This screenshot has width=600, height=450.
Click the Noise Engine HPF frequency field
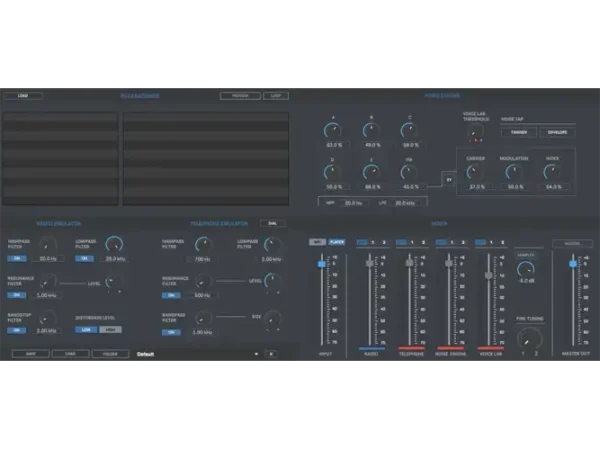[x=353, y=203]
